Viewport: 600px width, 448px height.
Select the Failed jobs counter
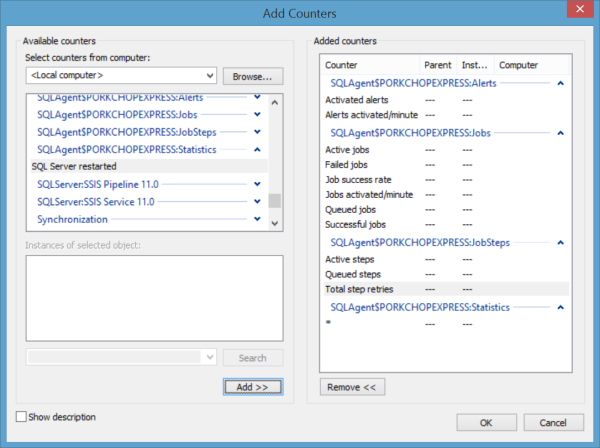(x=446, y=165)
